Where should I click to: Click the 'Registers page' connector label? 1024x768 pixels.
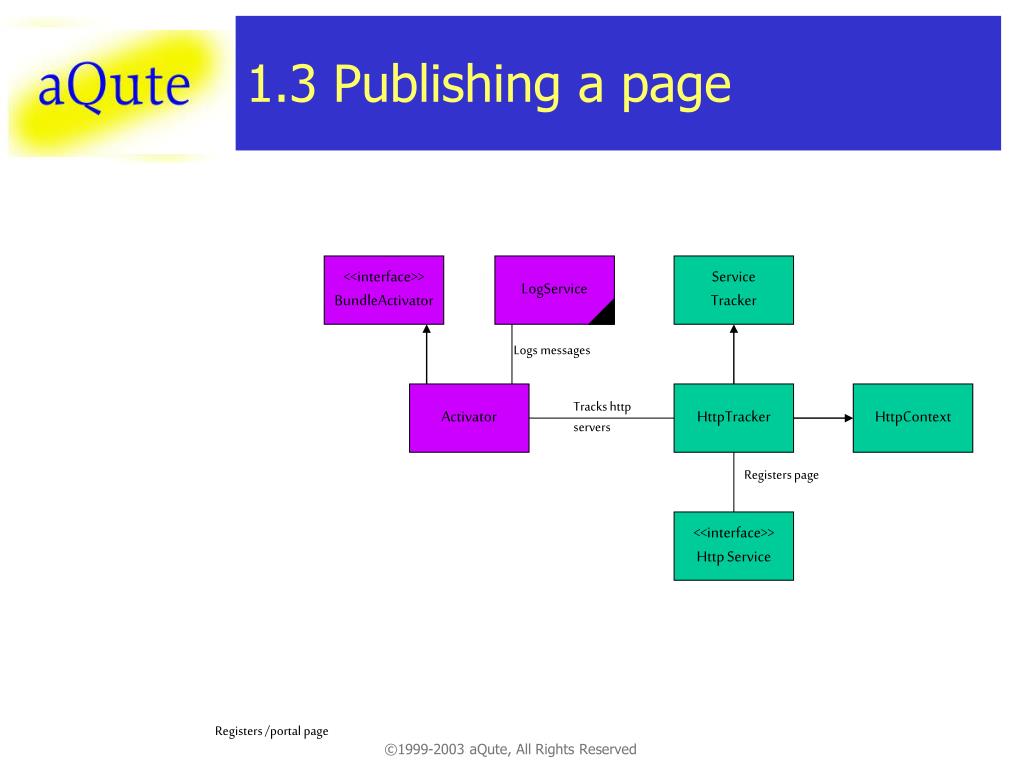click(781, 475)
